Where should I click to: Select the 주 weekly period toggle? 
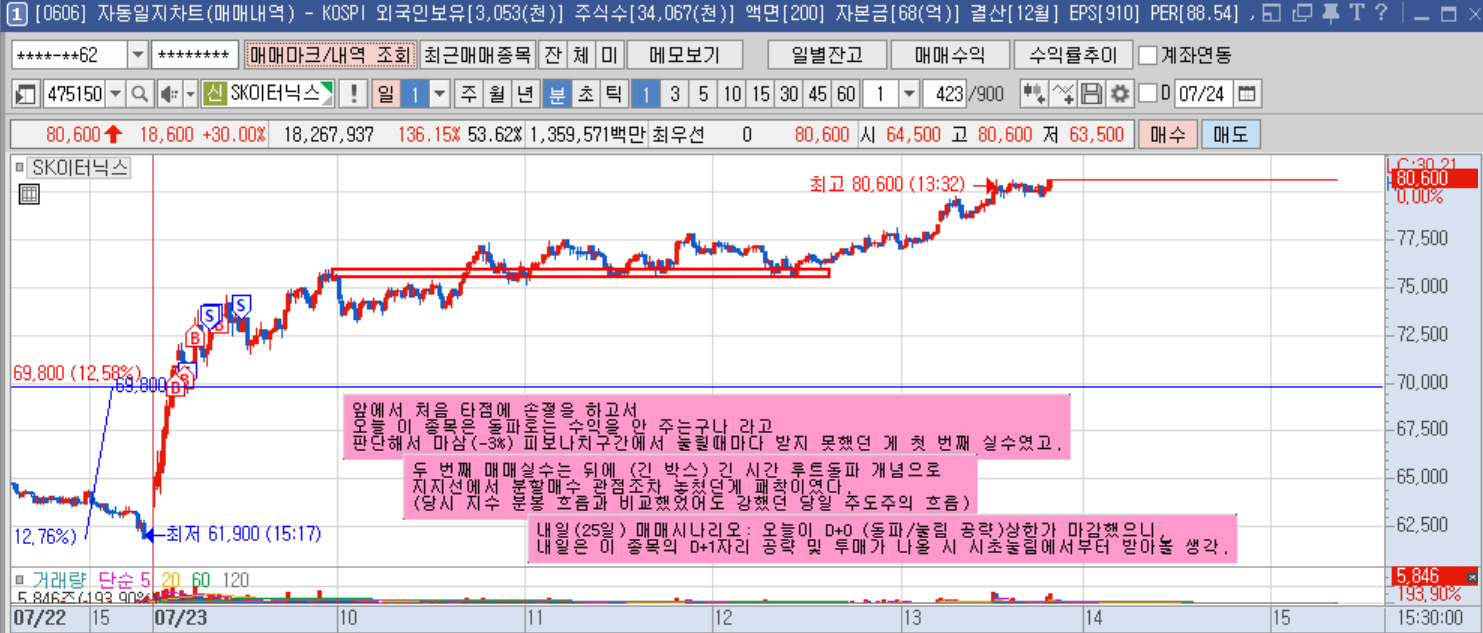point(468,94)
